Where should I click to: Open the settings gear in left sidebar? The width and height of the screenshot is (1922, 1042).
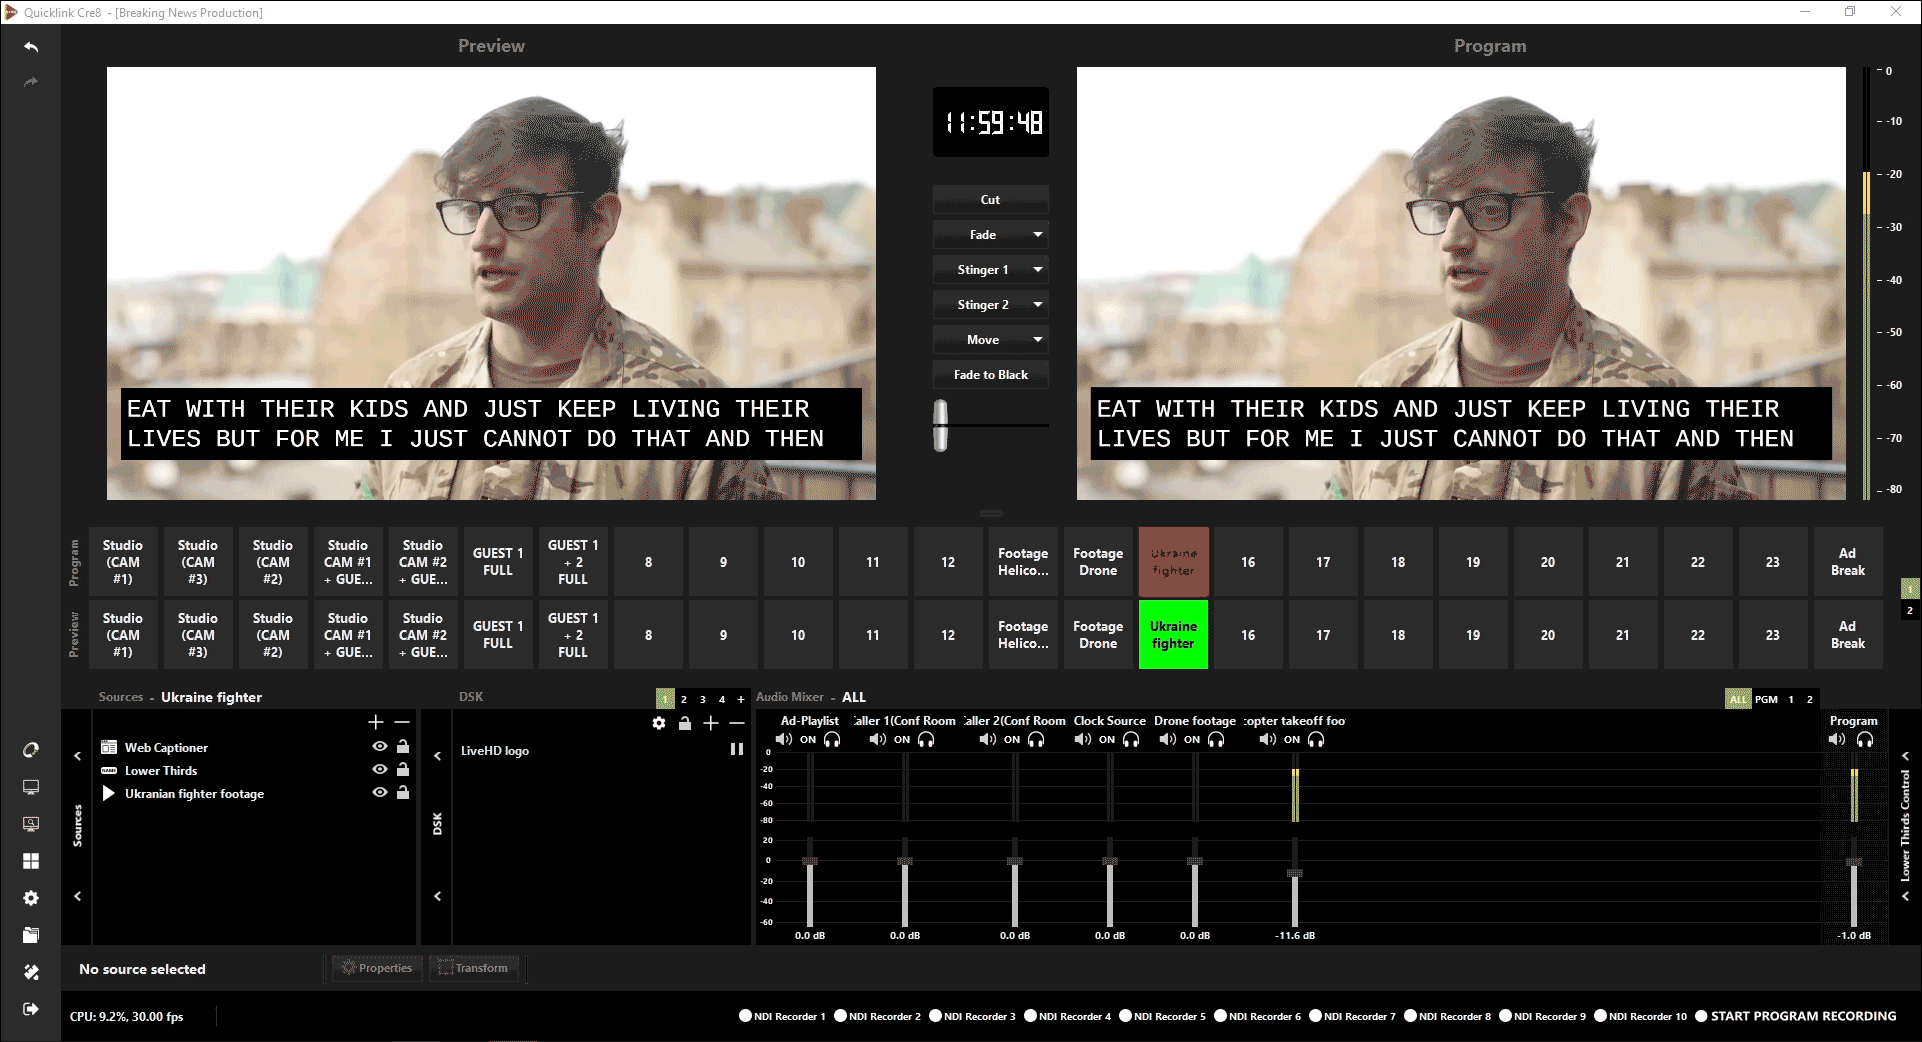pos(31,898)
